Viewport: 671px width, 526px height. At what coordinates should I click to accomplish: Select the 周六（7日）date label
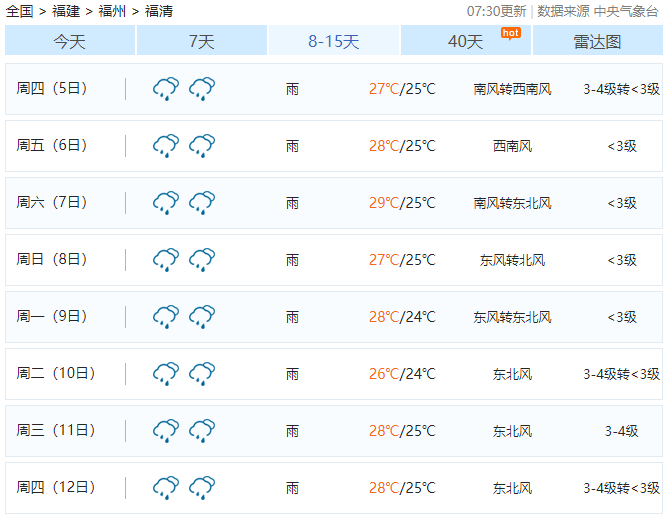pos(52,202)
